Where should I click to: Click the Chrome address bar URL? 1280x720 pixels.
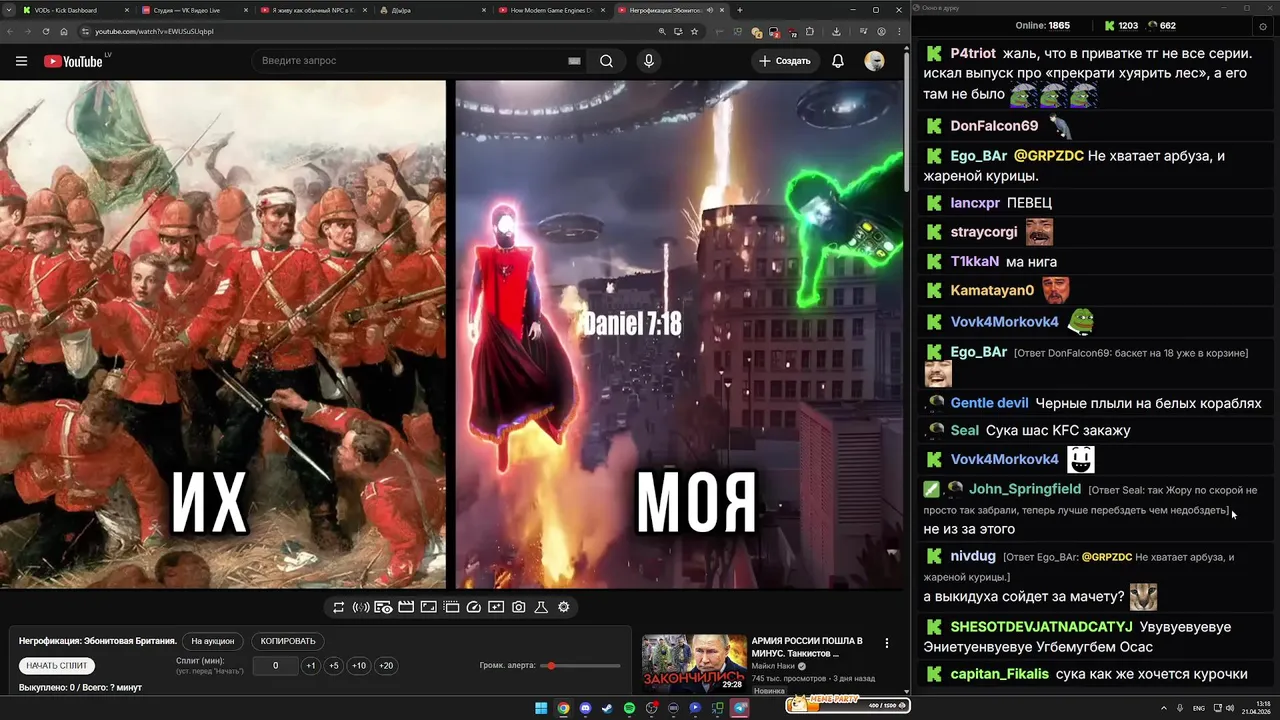(154, 31)
